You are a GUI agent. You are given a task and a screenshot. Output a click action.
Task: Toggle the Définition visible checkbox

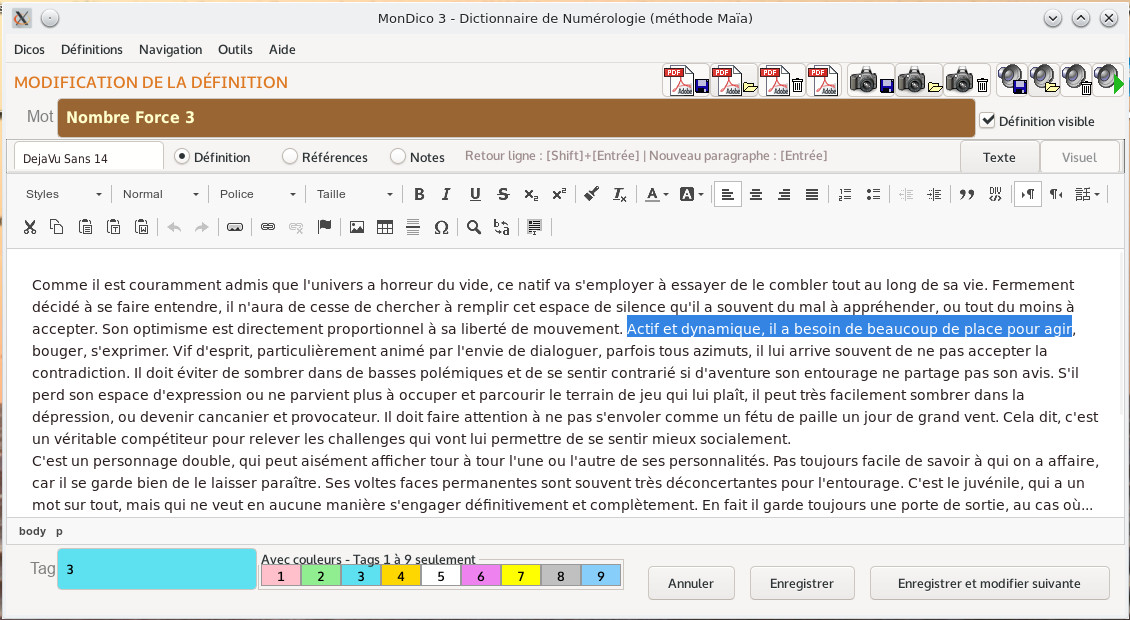(x=988, y=120)
